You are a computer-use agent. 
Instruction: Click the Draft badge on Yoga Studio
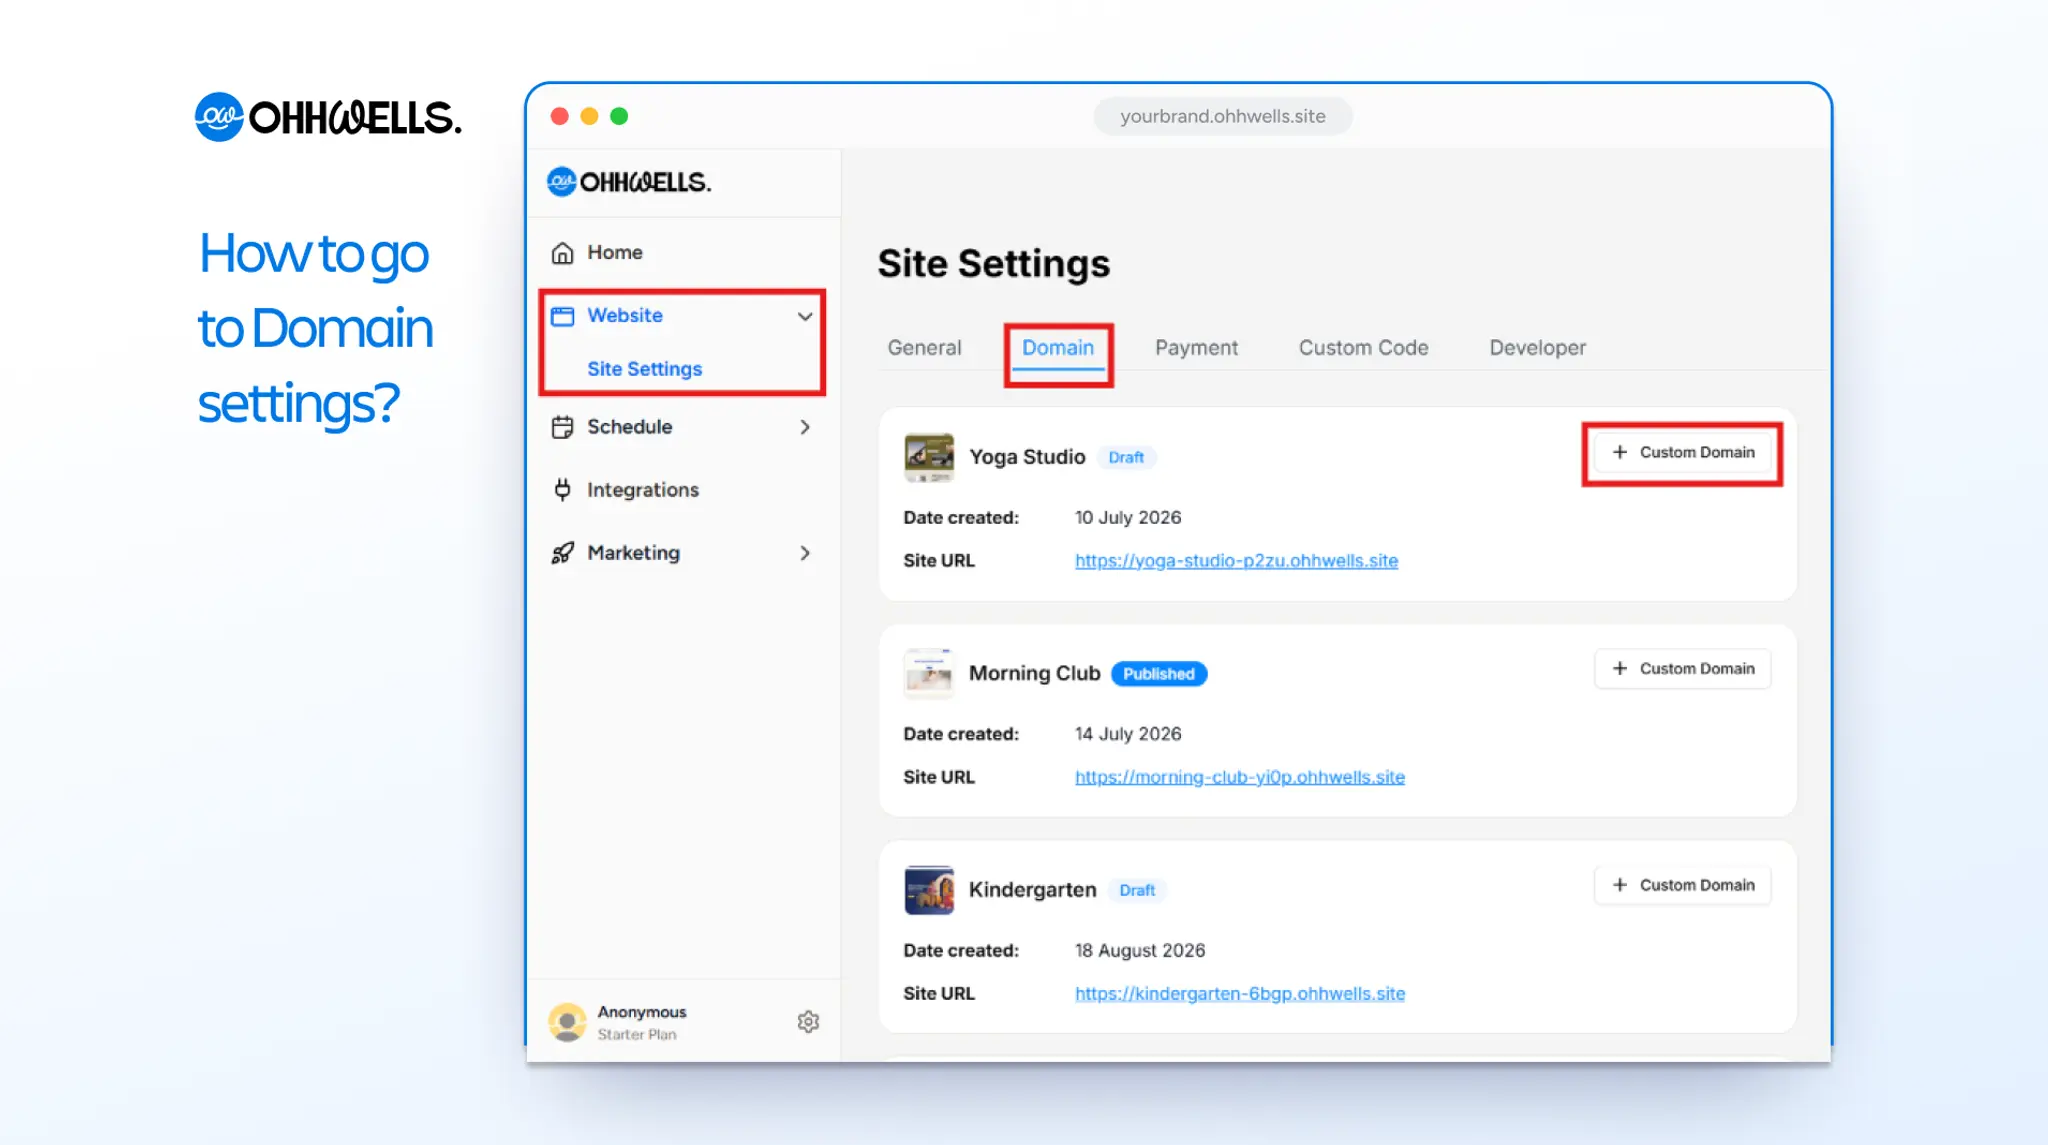point(1126,457)
